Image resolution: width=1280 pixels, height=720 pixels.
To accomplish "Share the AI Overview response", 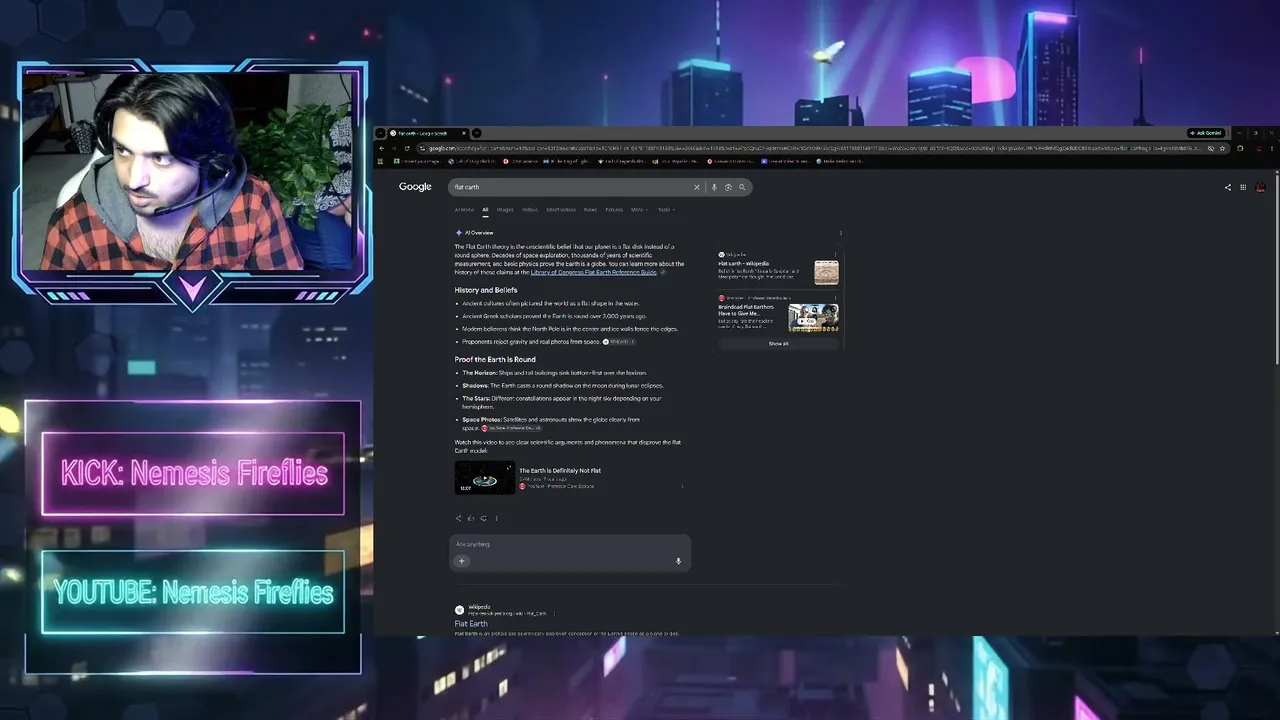I will click(x=459, y=518).
